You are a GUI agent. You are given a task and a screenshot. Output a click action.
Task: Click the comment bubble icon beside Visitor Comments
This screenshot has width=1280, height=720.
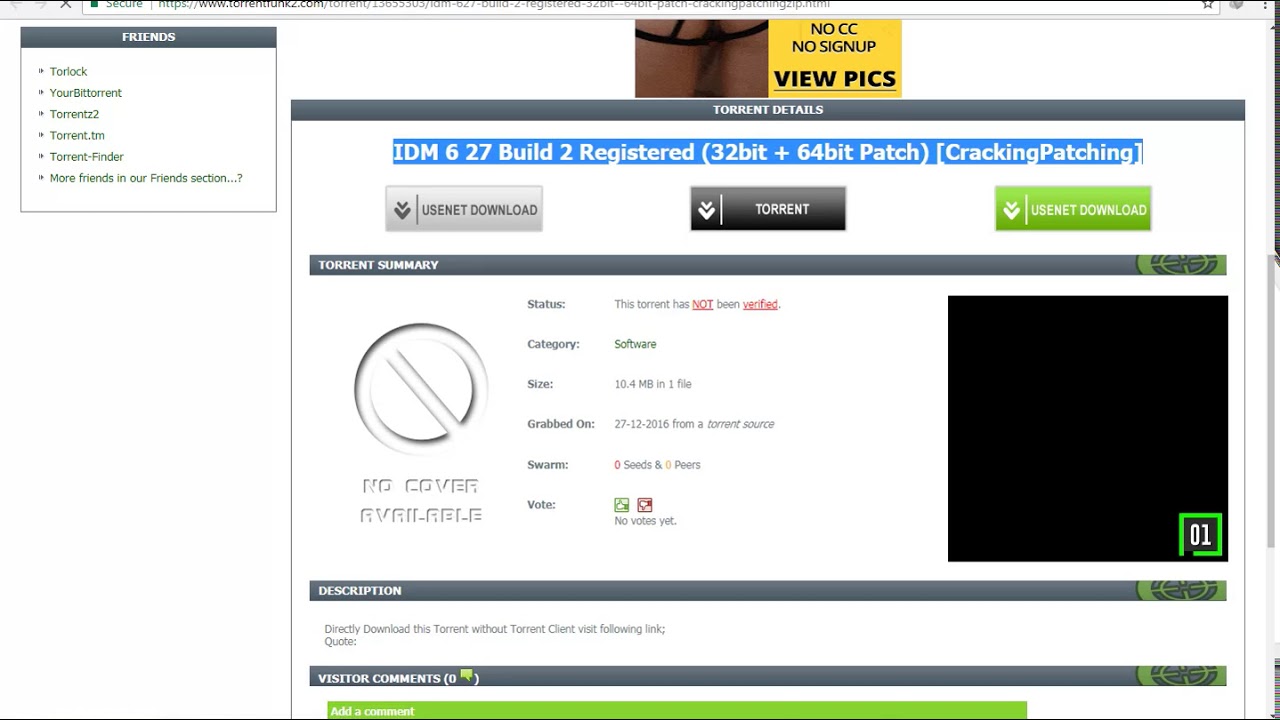tap(466, 677)
